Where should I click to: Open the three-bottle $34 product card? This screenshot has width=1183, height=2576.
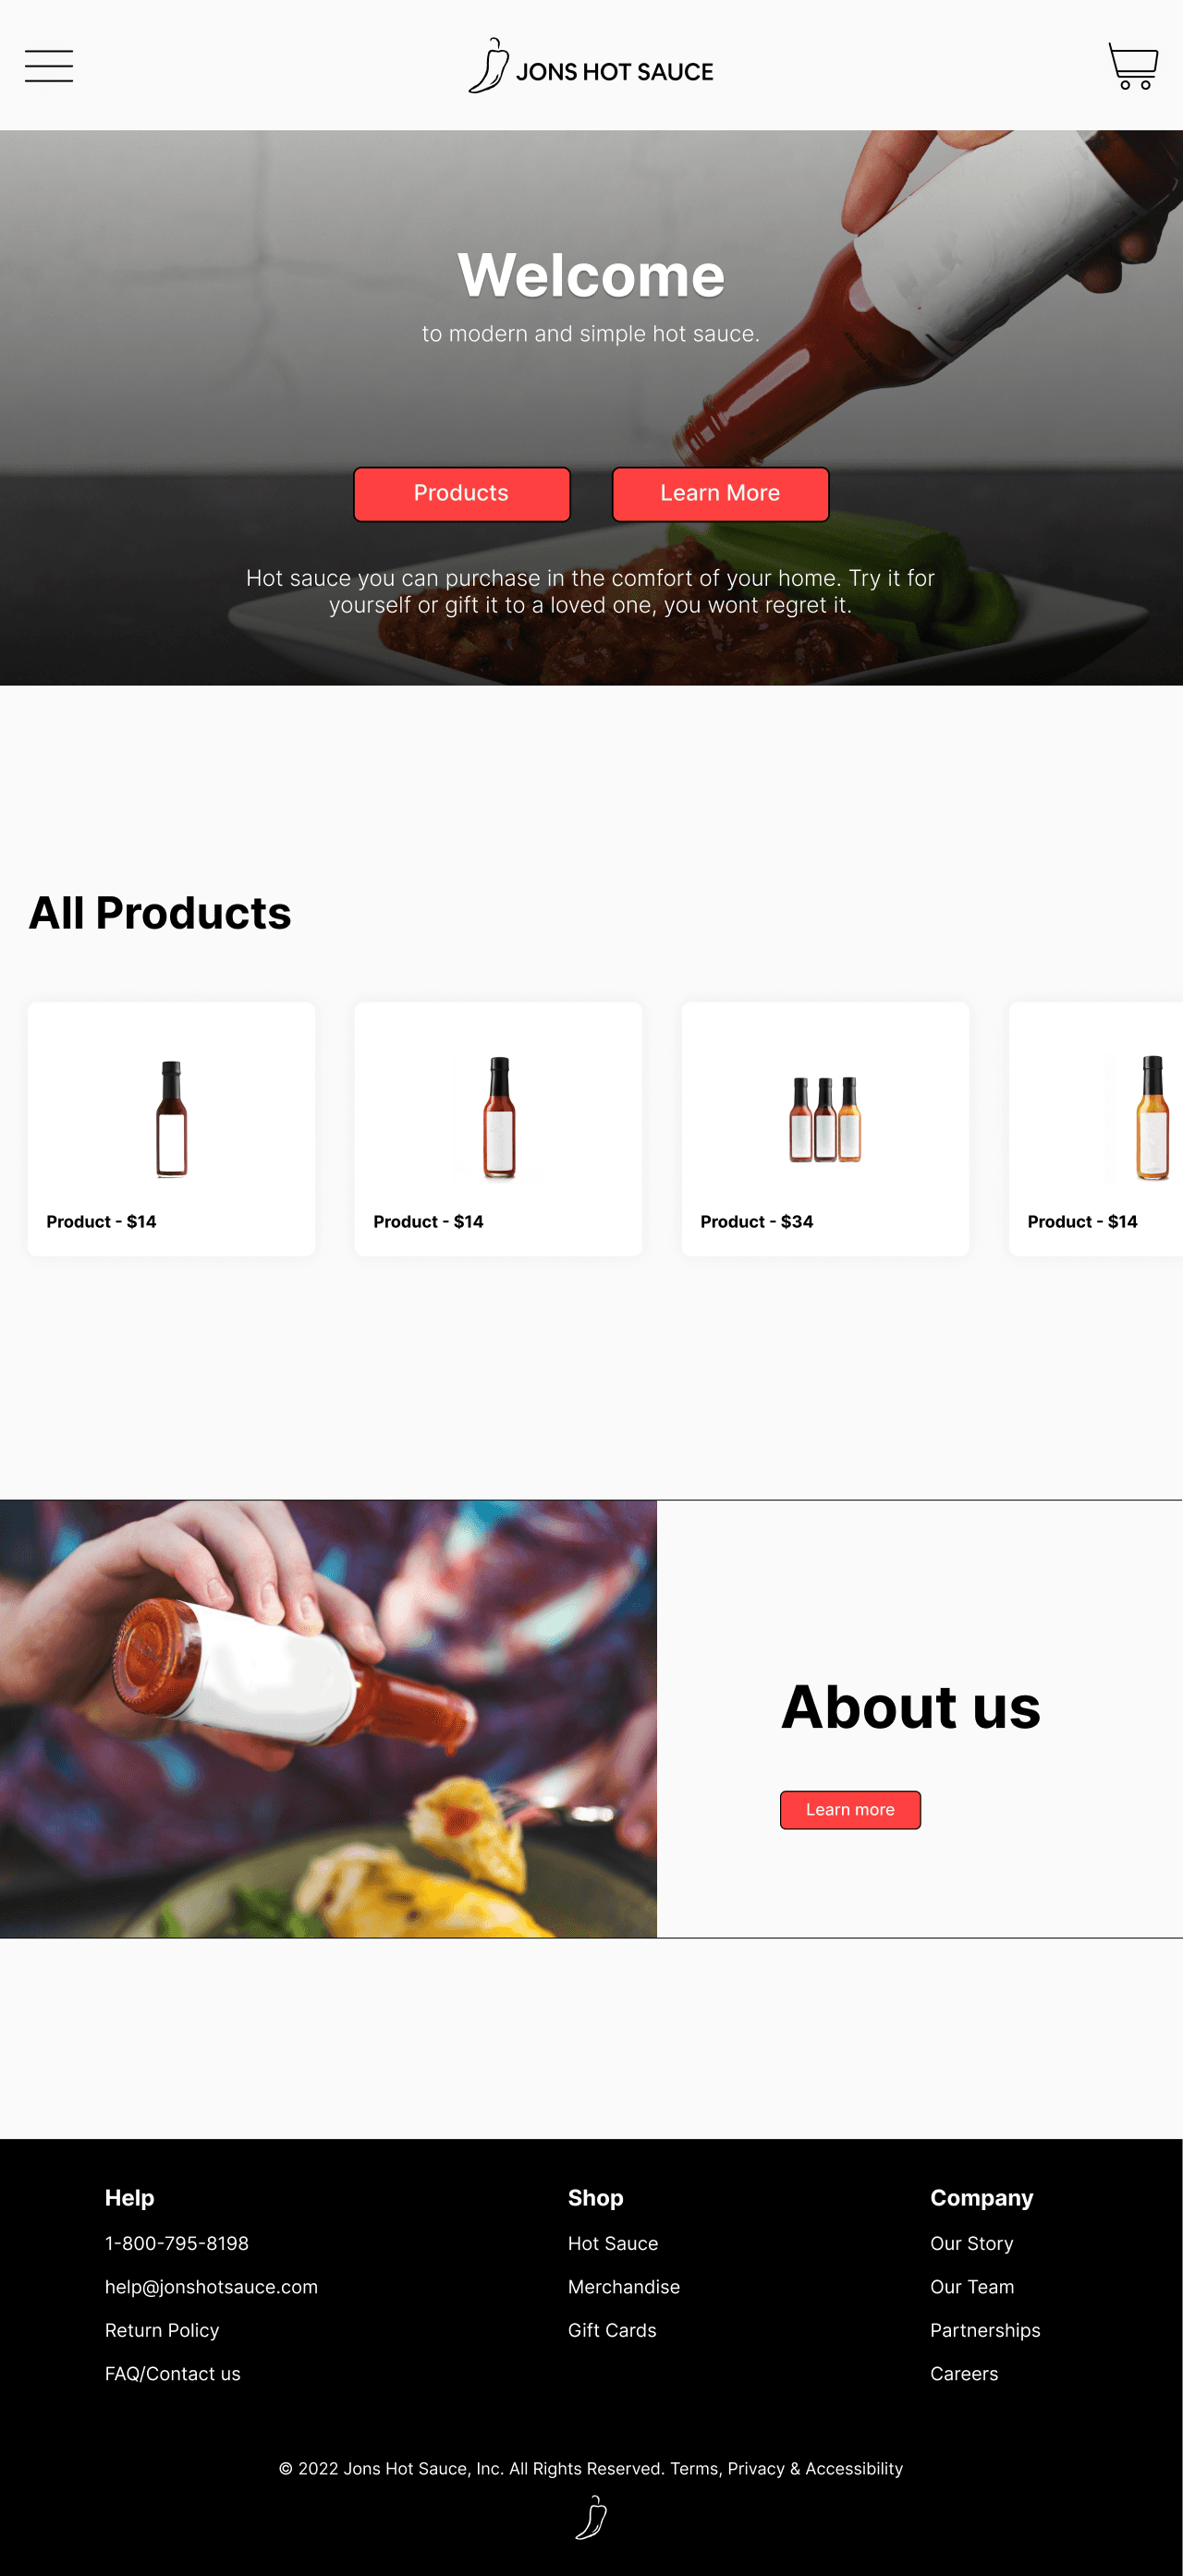point(825,1129)
